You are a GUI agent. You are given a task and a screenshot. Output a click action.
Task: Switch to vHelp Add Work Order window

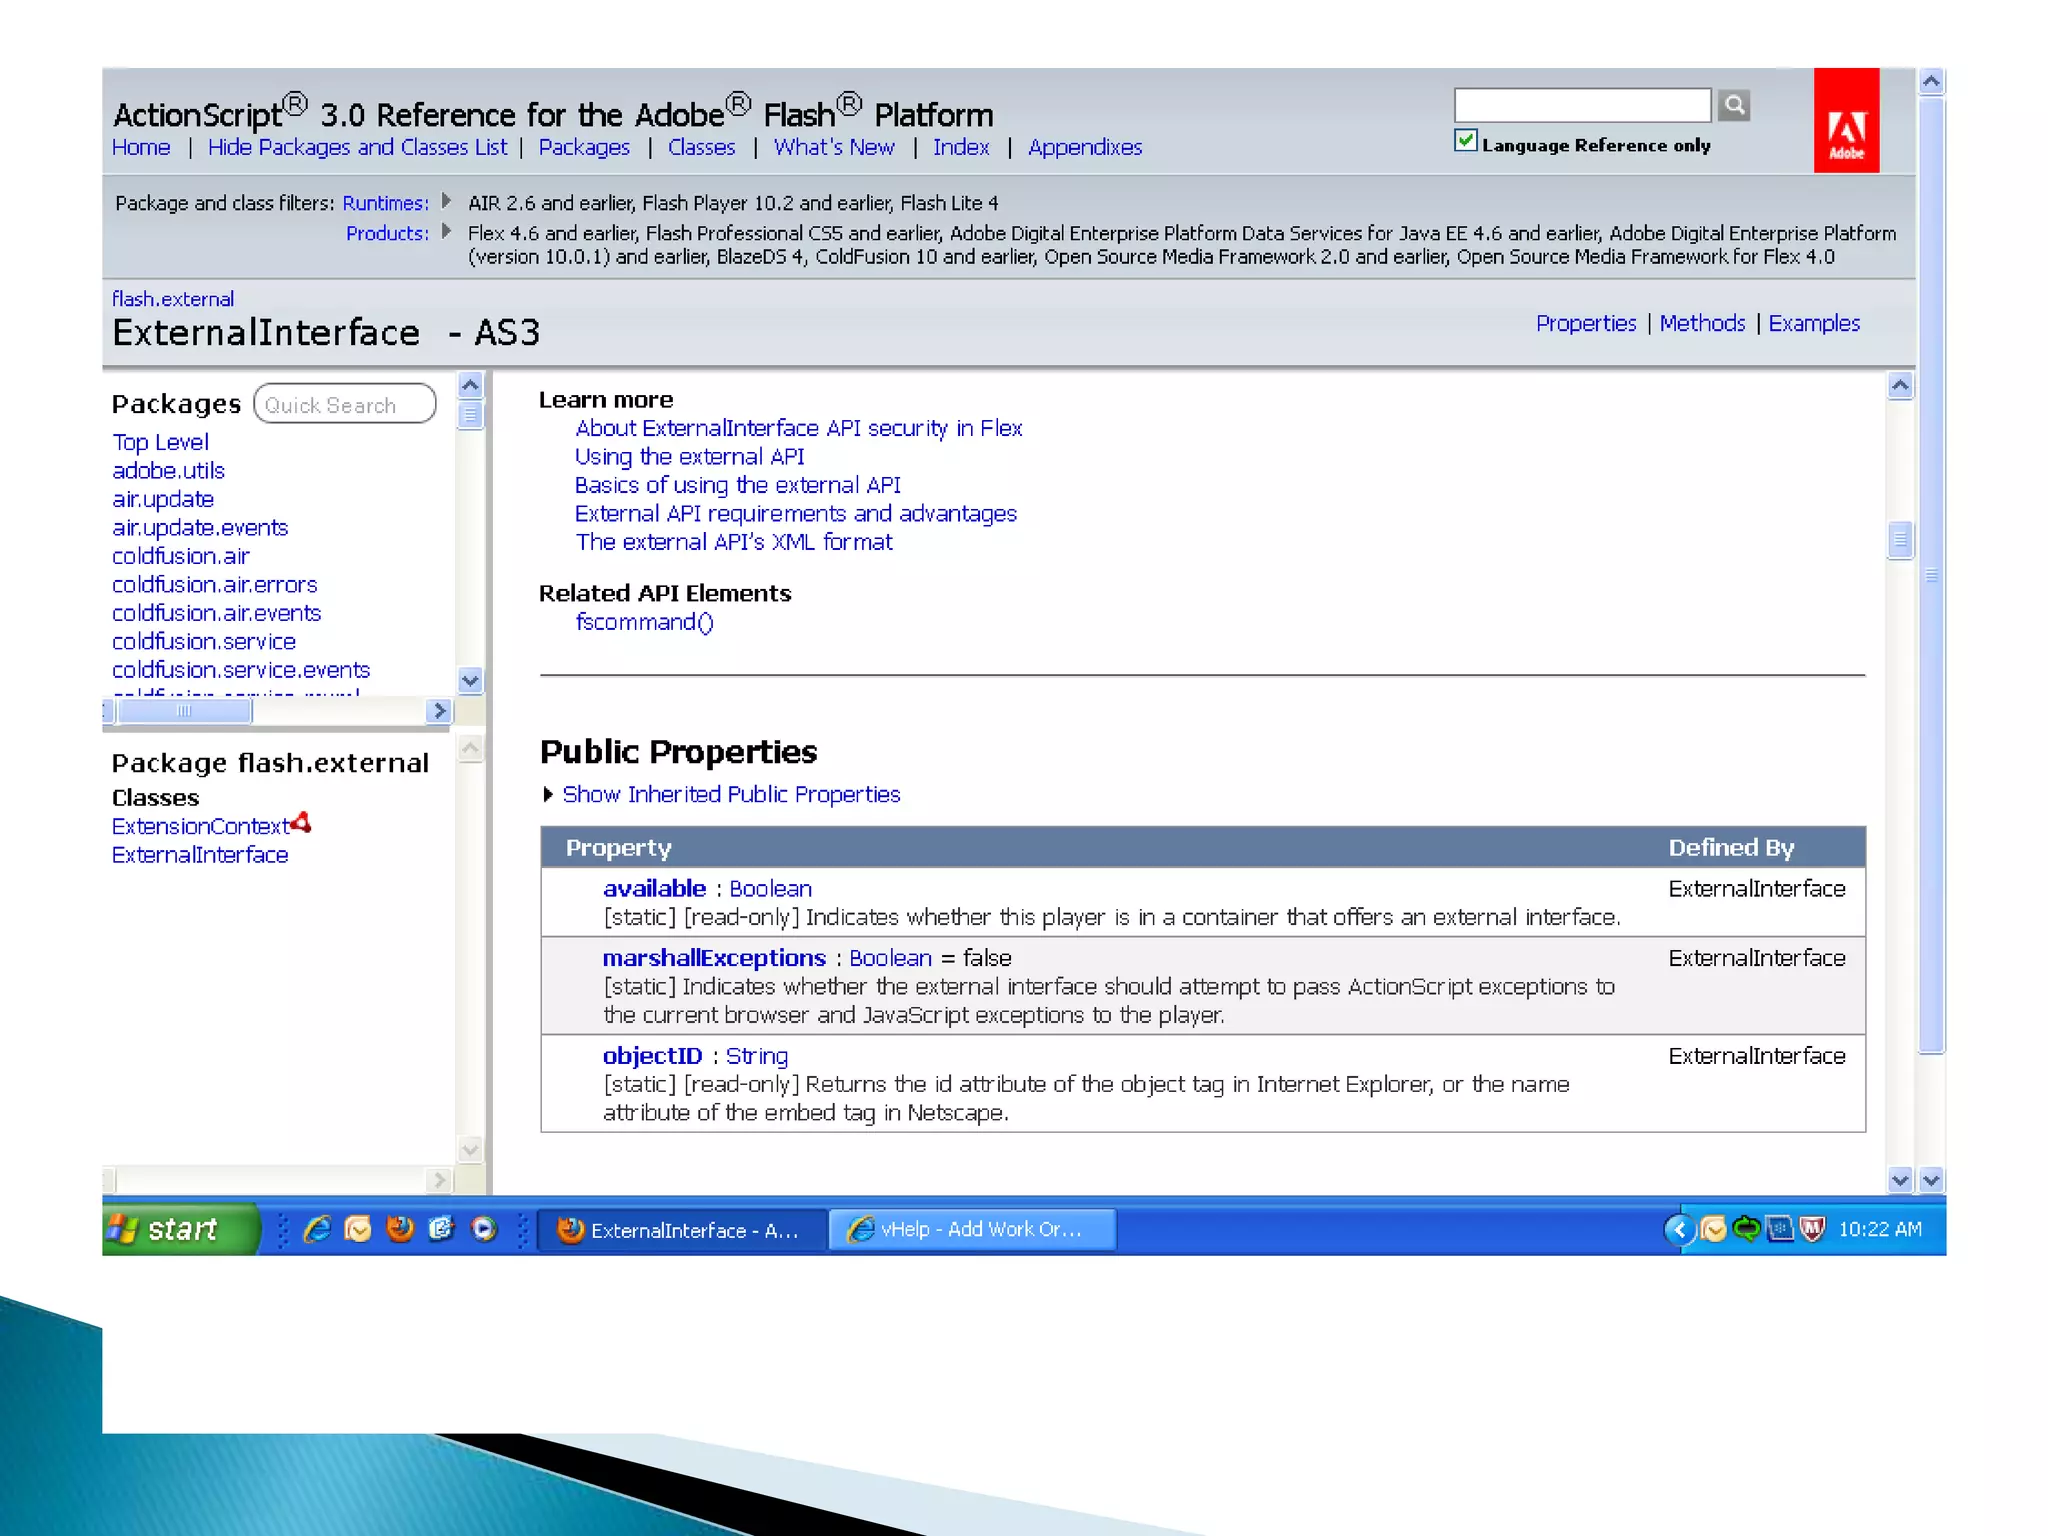coord(971,1230)
